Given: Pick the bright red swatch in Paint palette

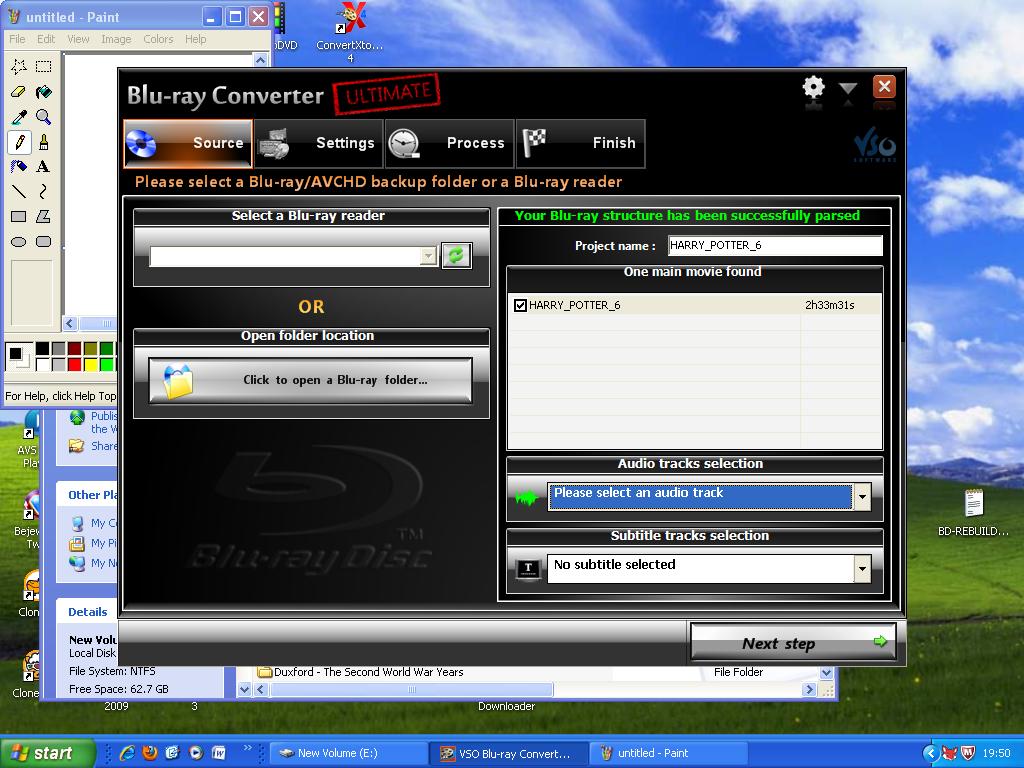Looking at the screenshot, I should [74, 364].
